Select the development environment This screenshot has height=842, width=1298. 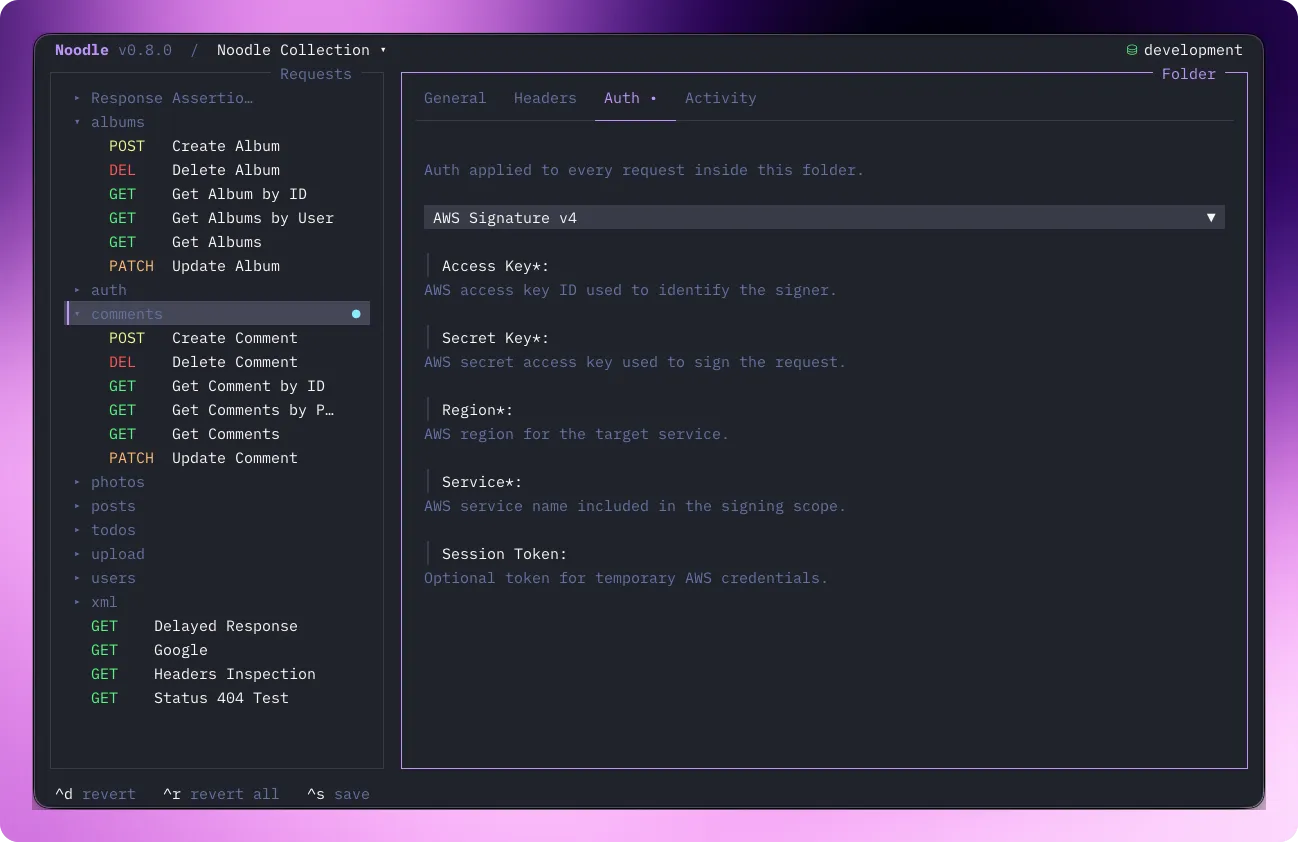click(x=1184, y=50)
